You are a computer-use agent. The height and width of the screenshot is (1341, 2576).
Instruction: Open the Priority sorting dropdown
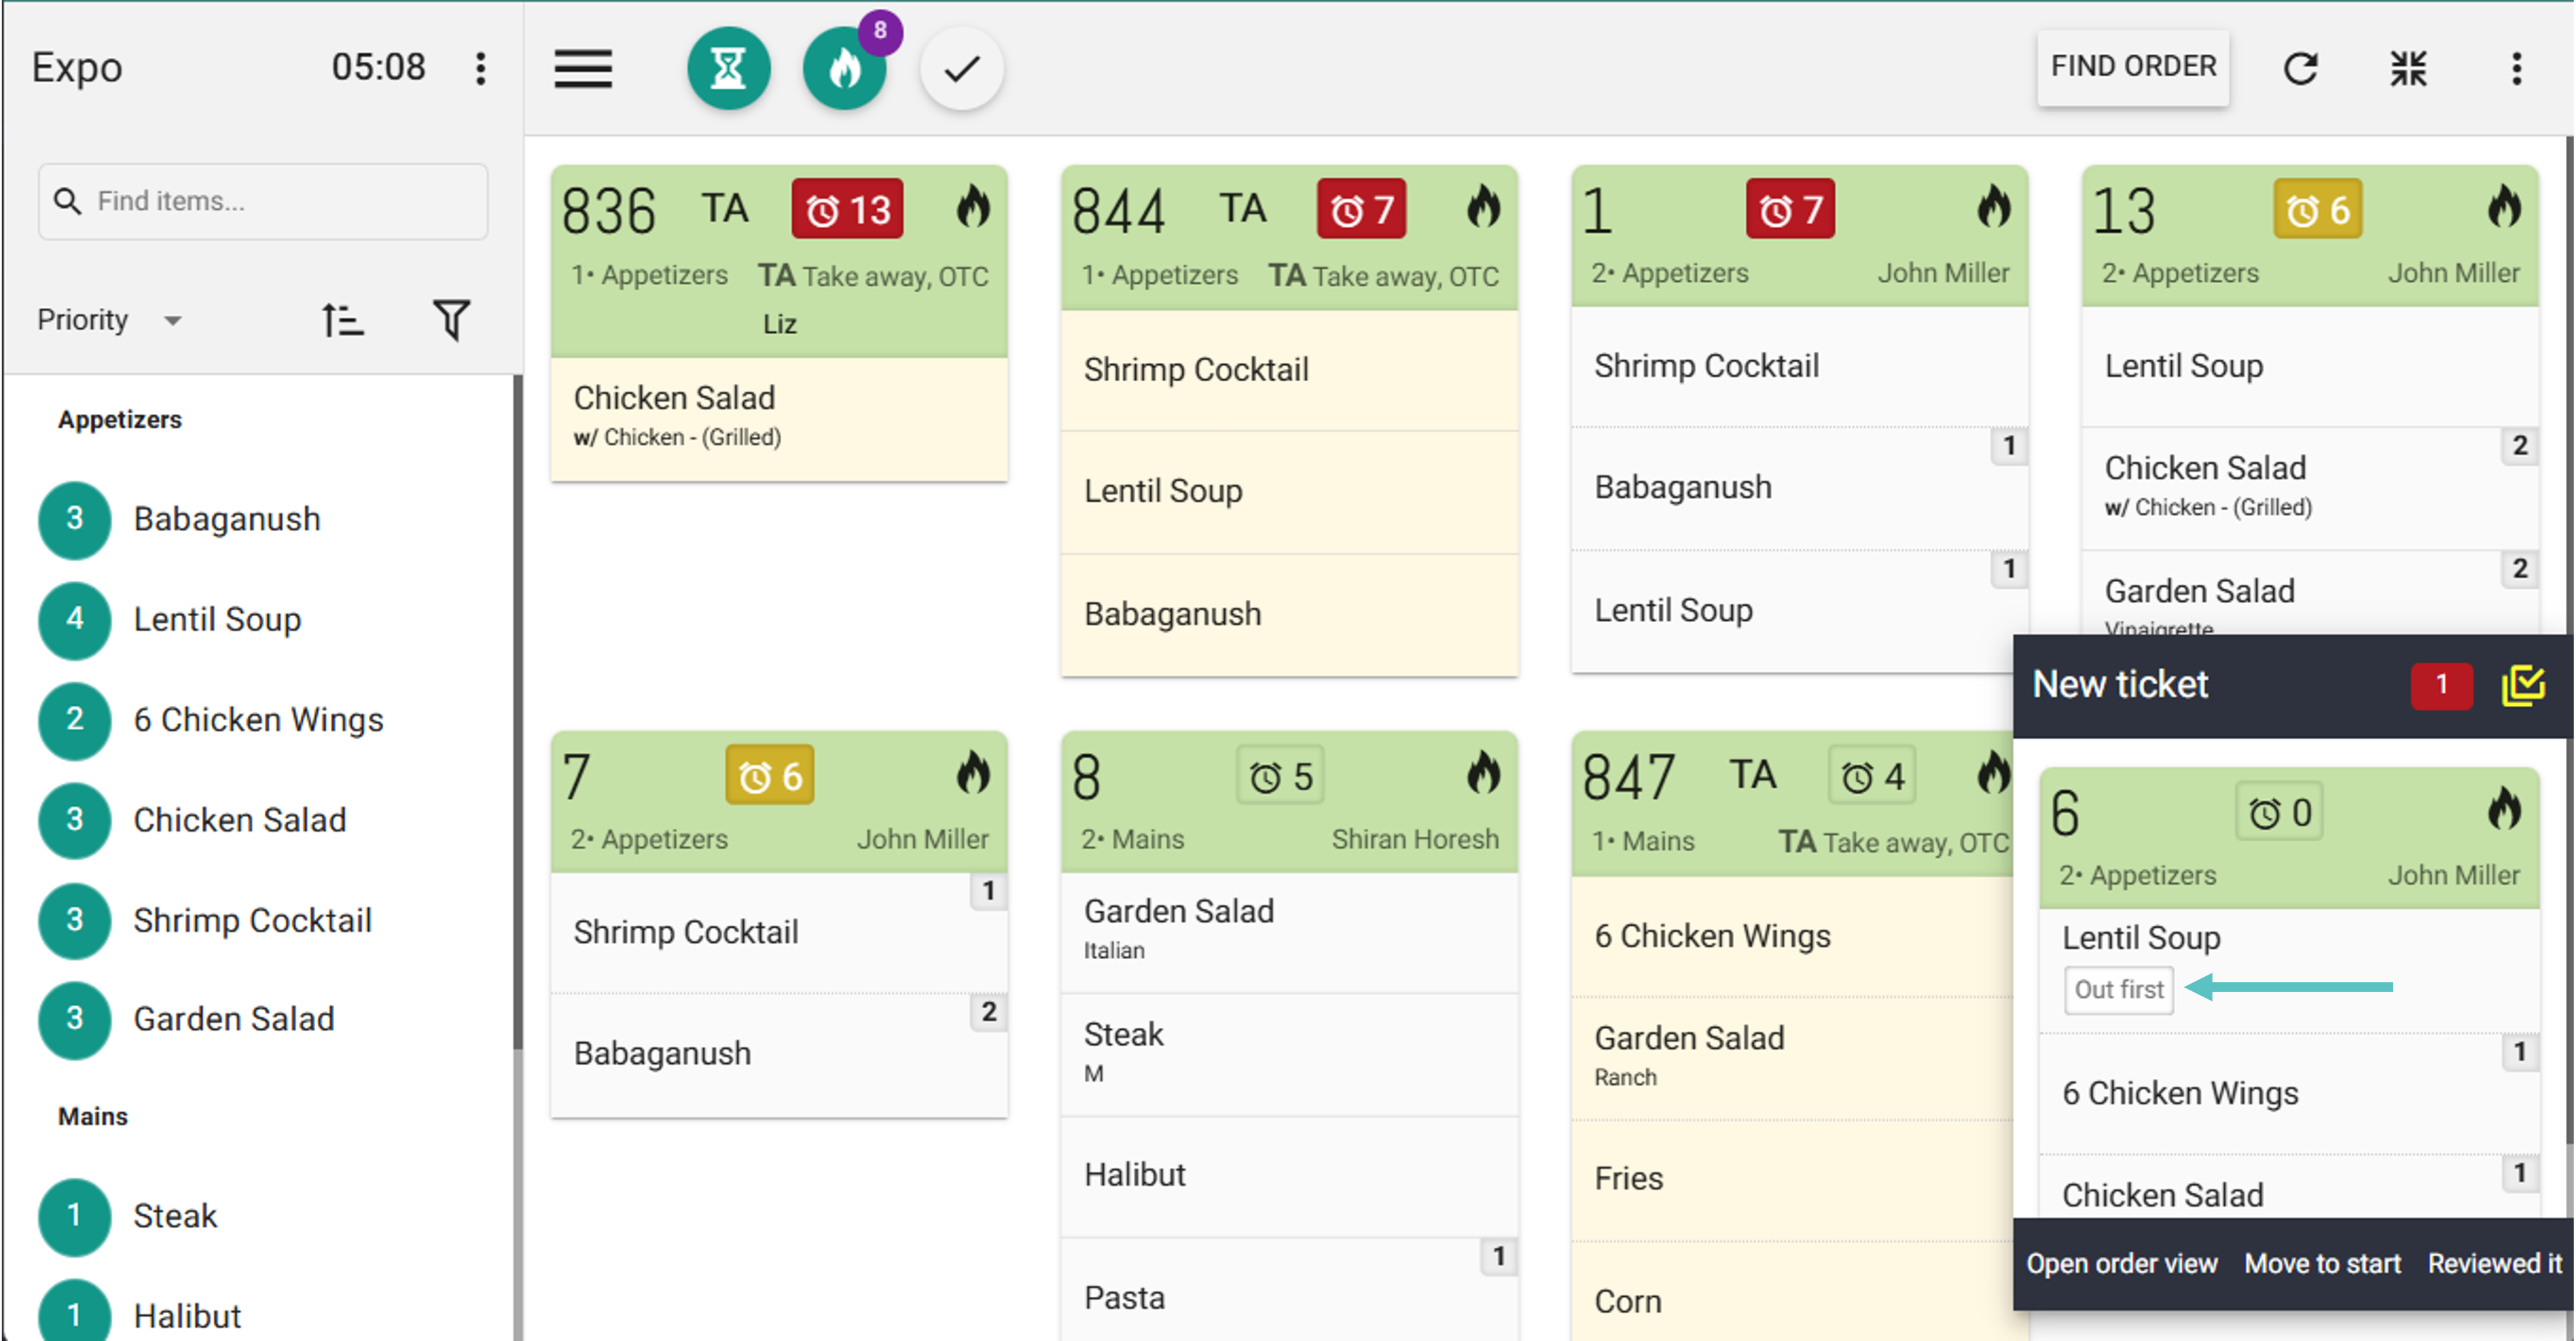(x=111, y=319)
